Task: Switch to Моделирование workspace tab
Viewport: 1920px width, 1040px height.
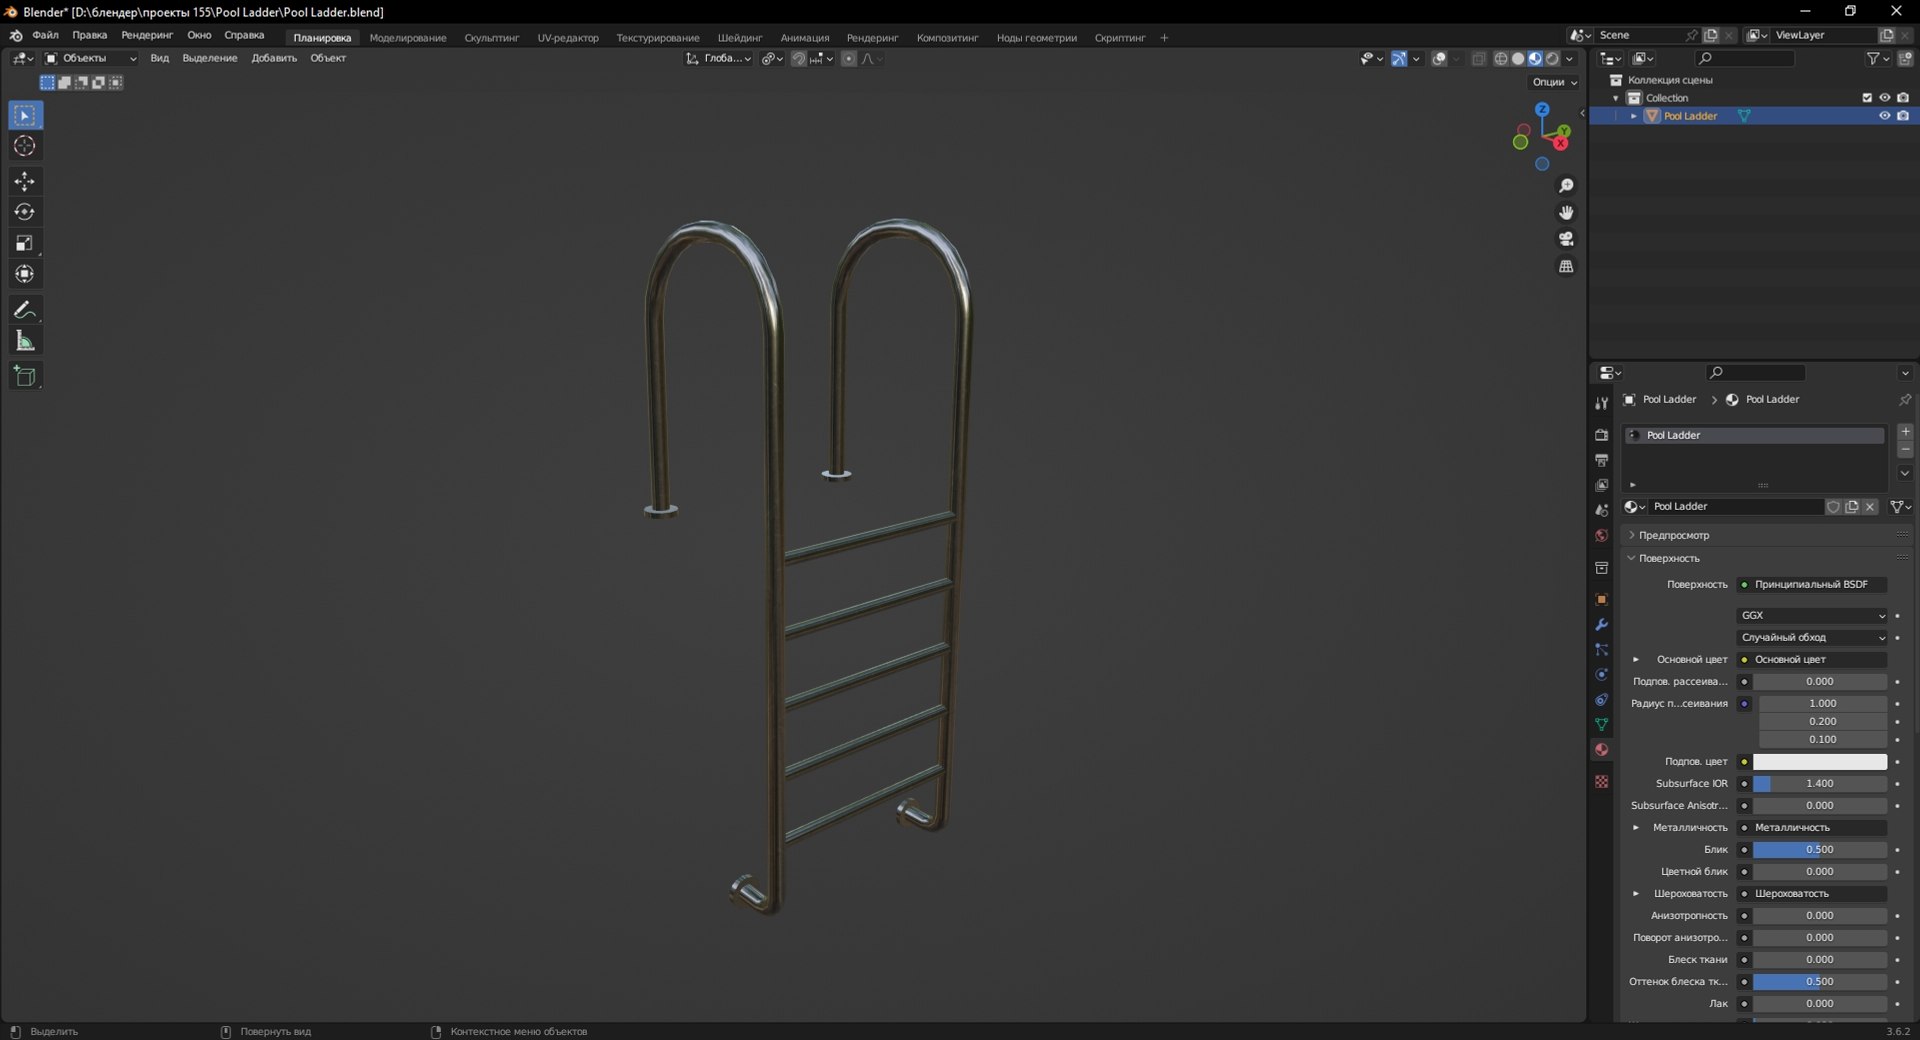Action: coord(408,38)
